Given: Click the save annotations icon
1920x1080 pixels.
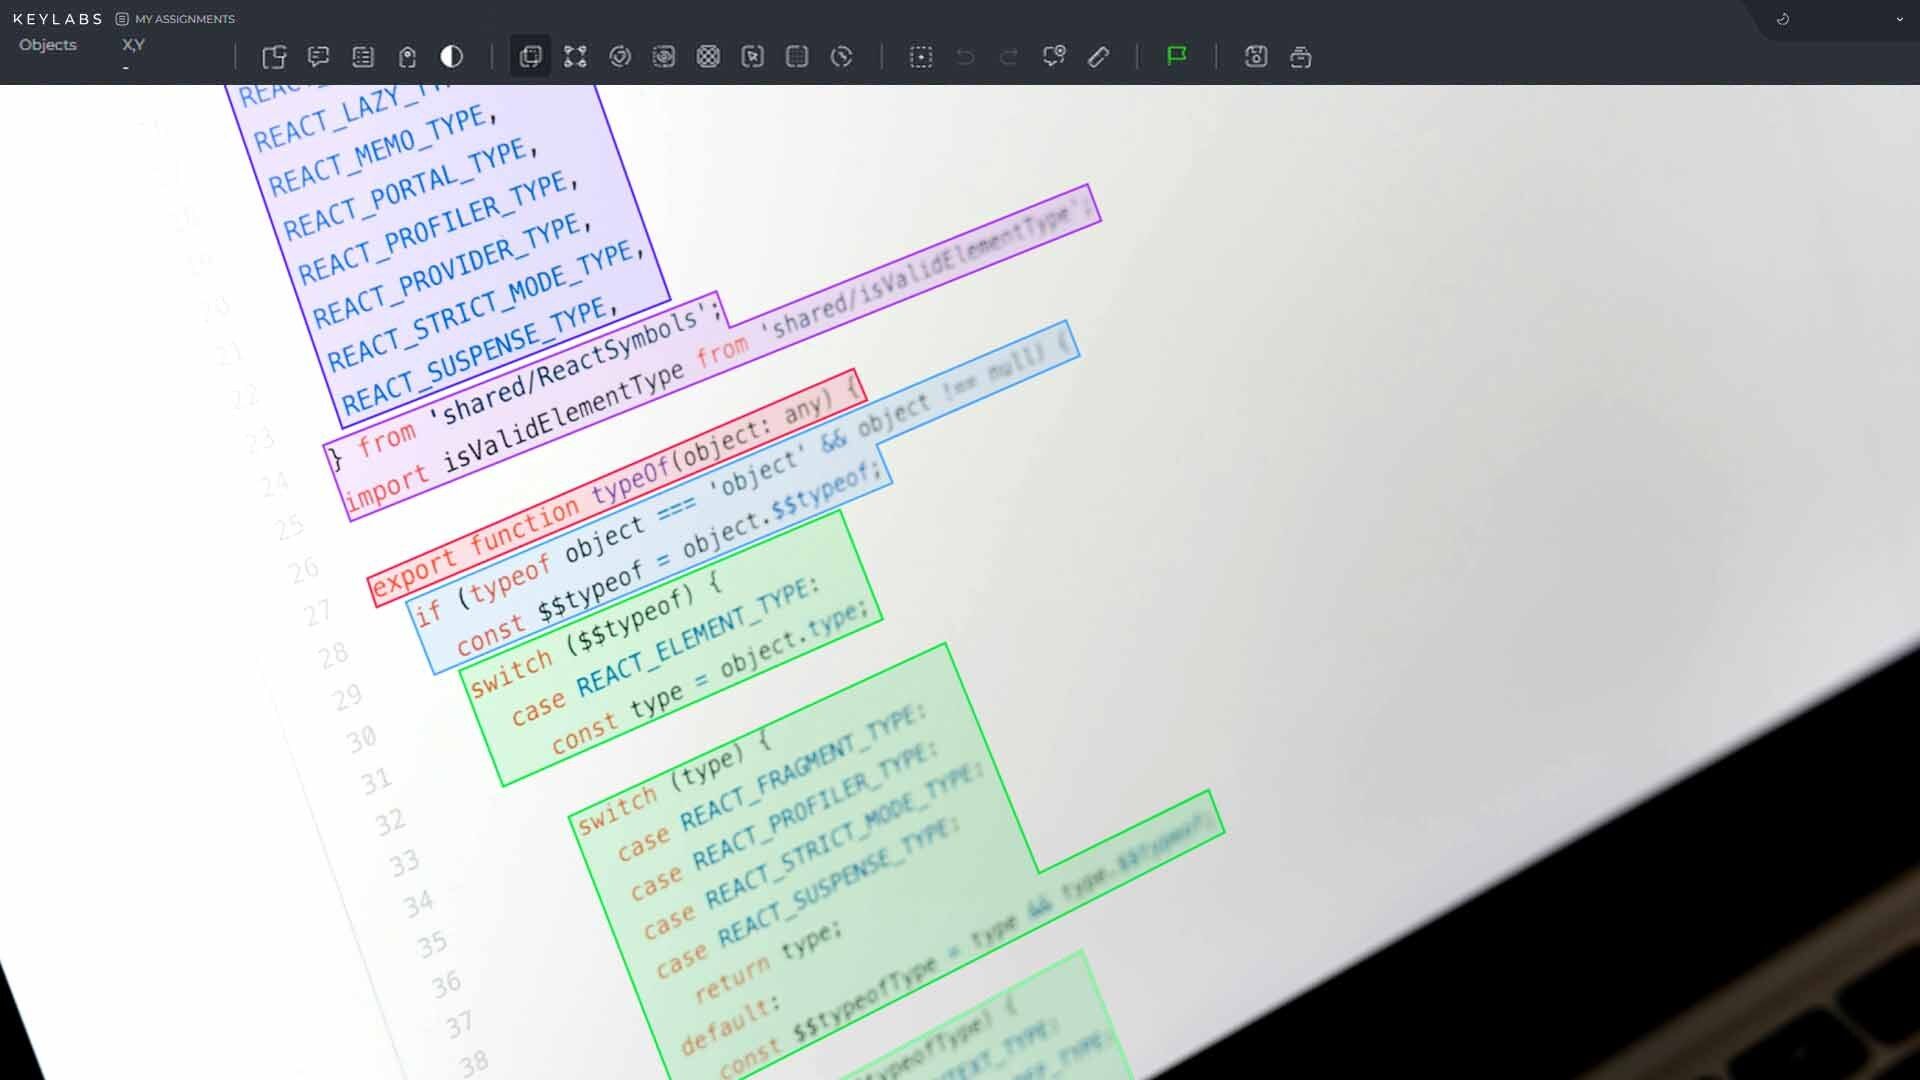Looking at the screenshot, I should pyautogui.click(x=1257, y=57).
